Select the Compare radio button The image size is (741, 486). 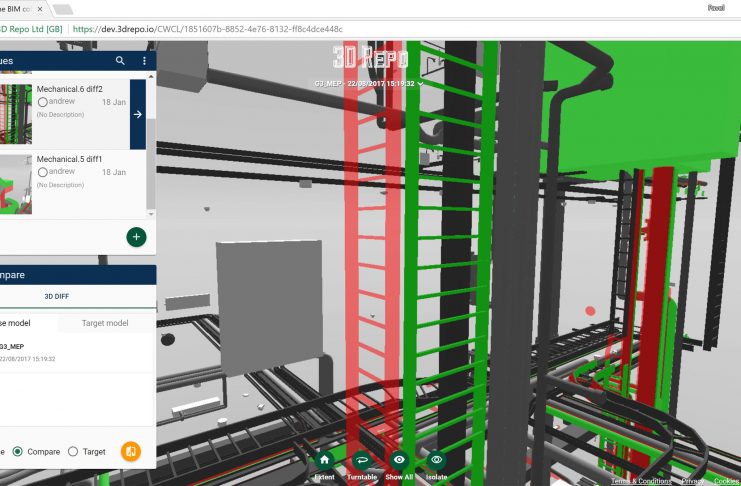[x=19, y=452]
